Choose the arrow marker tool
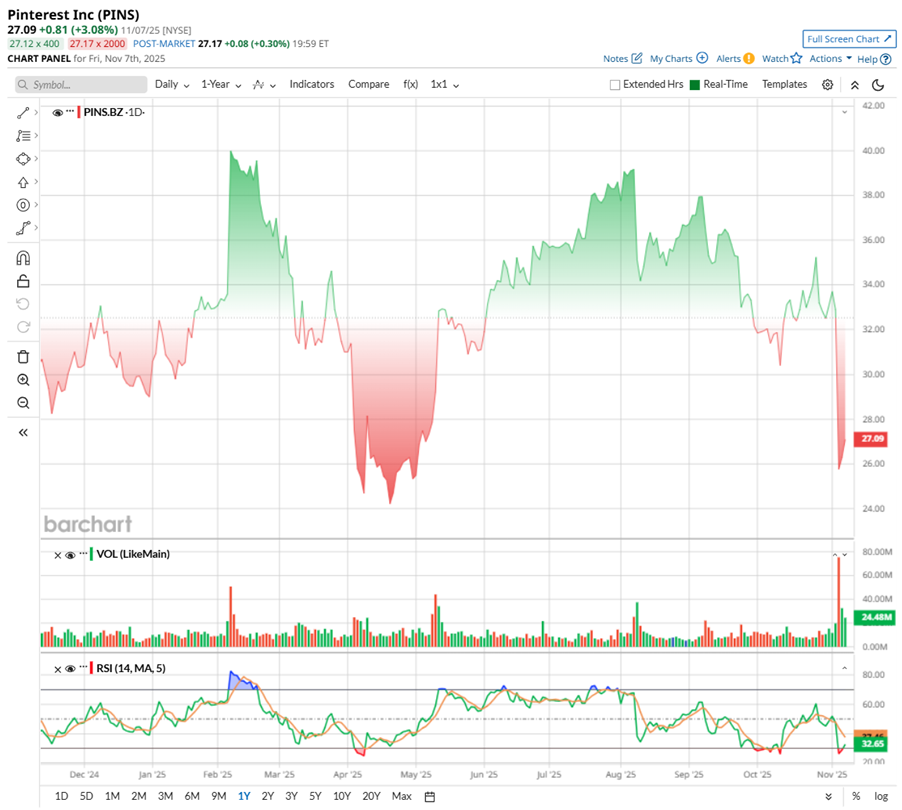Screen dimensions: 902x810 [x=23, y=182]
